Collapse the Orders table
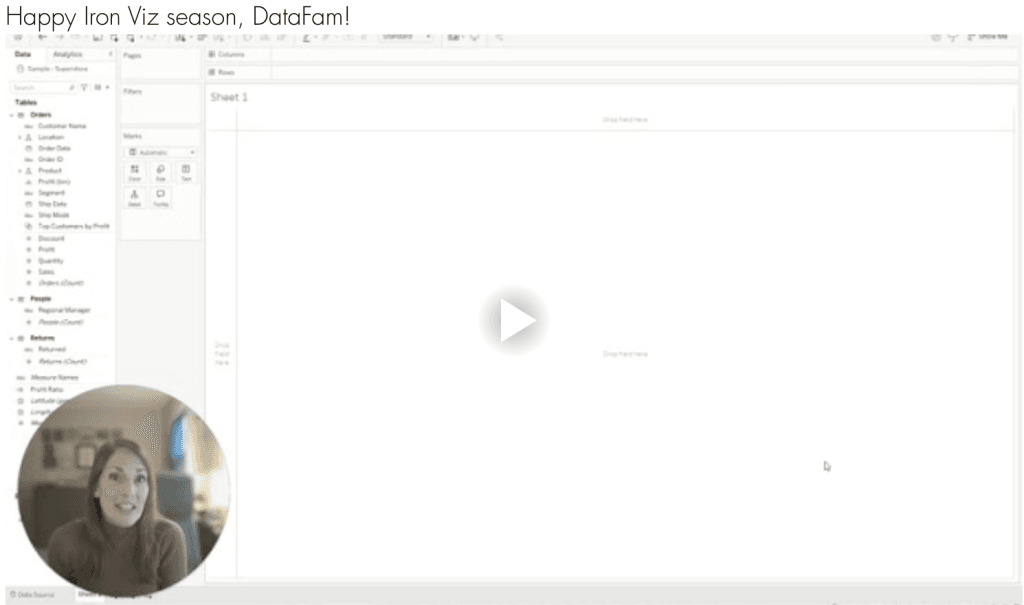The image size is (1024, 605). click(x=11, y=115)
